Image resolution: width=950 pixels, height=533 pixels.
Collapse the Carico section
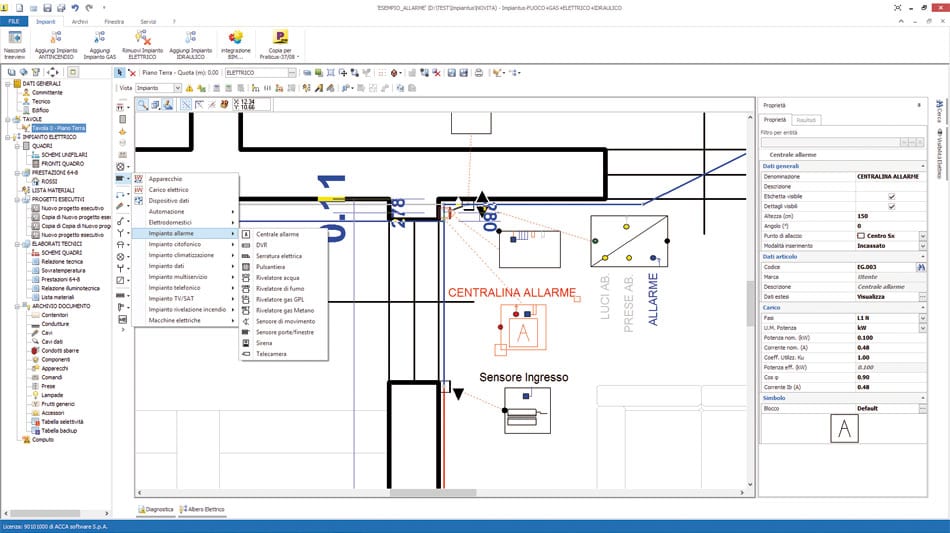click(923, 308)
